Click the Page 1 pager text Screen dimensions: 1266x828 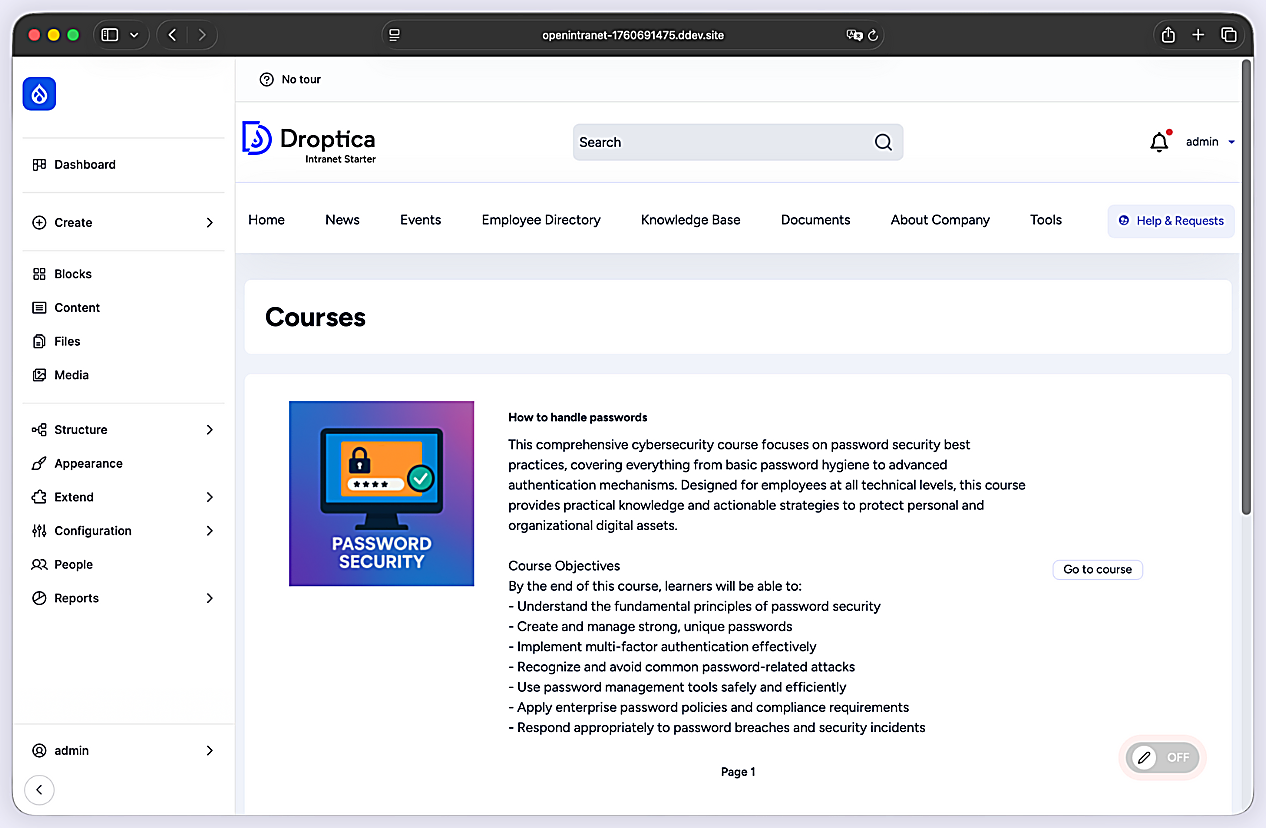pyautogui.click(x=738, y=772)
